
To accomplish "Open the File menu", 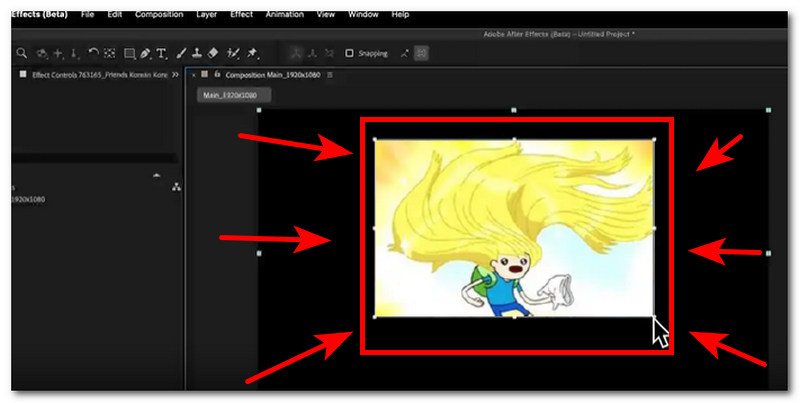I will coord(88,14).
